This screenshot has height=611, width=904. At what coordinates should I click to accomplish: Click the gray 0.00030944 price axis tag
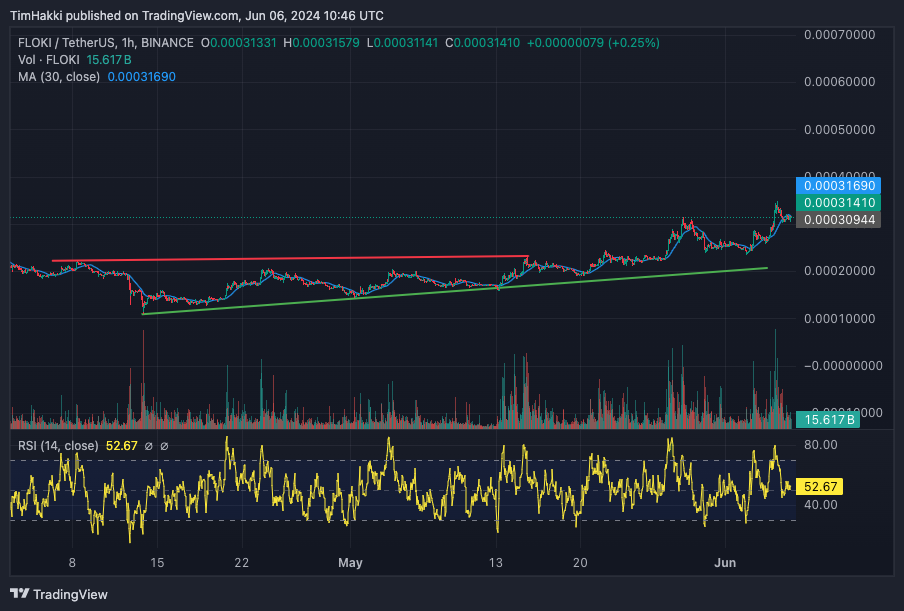[838, 220]
